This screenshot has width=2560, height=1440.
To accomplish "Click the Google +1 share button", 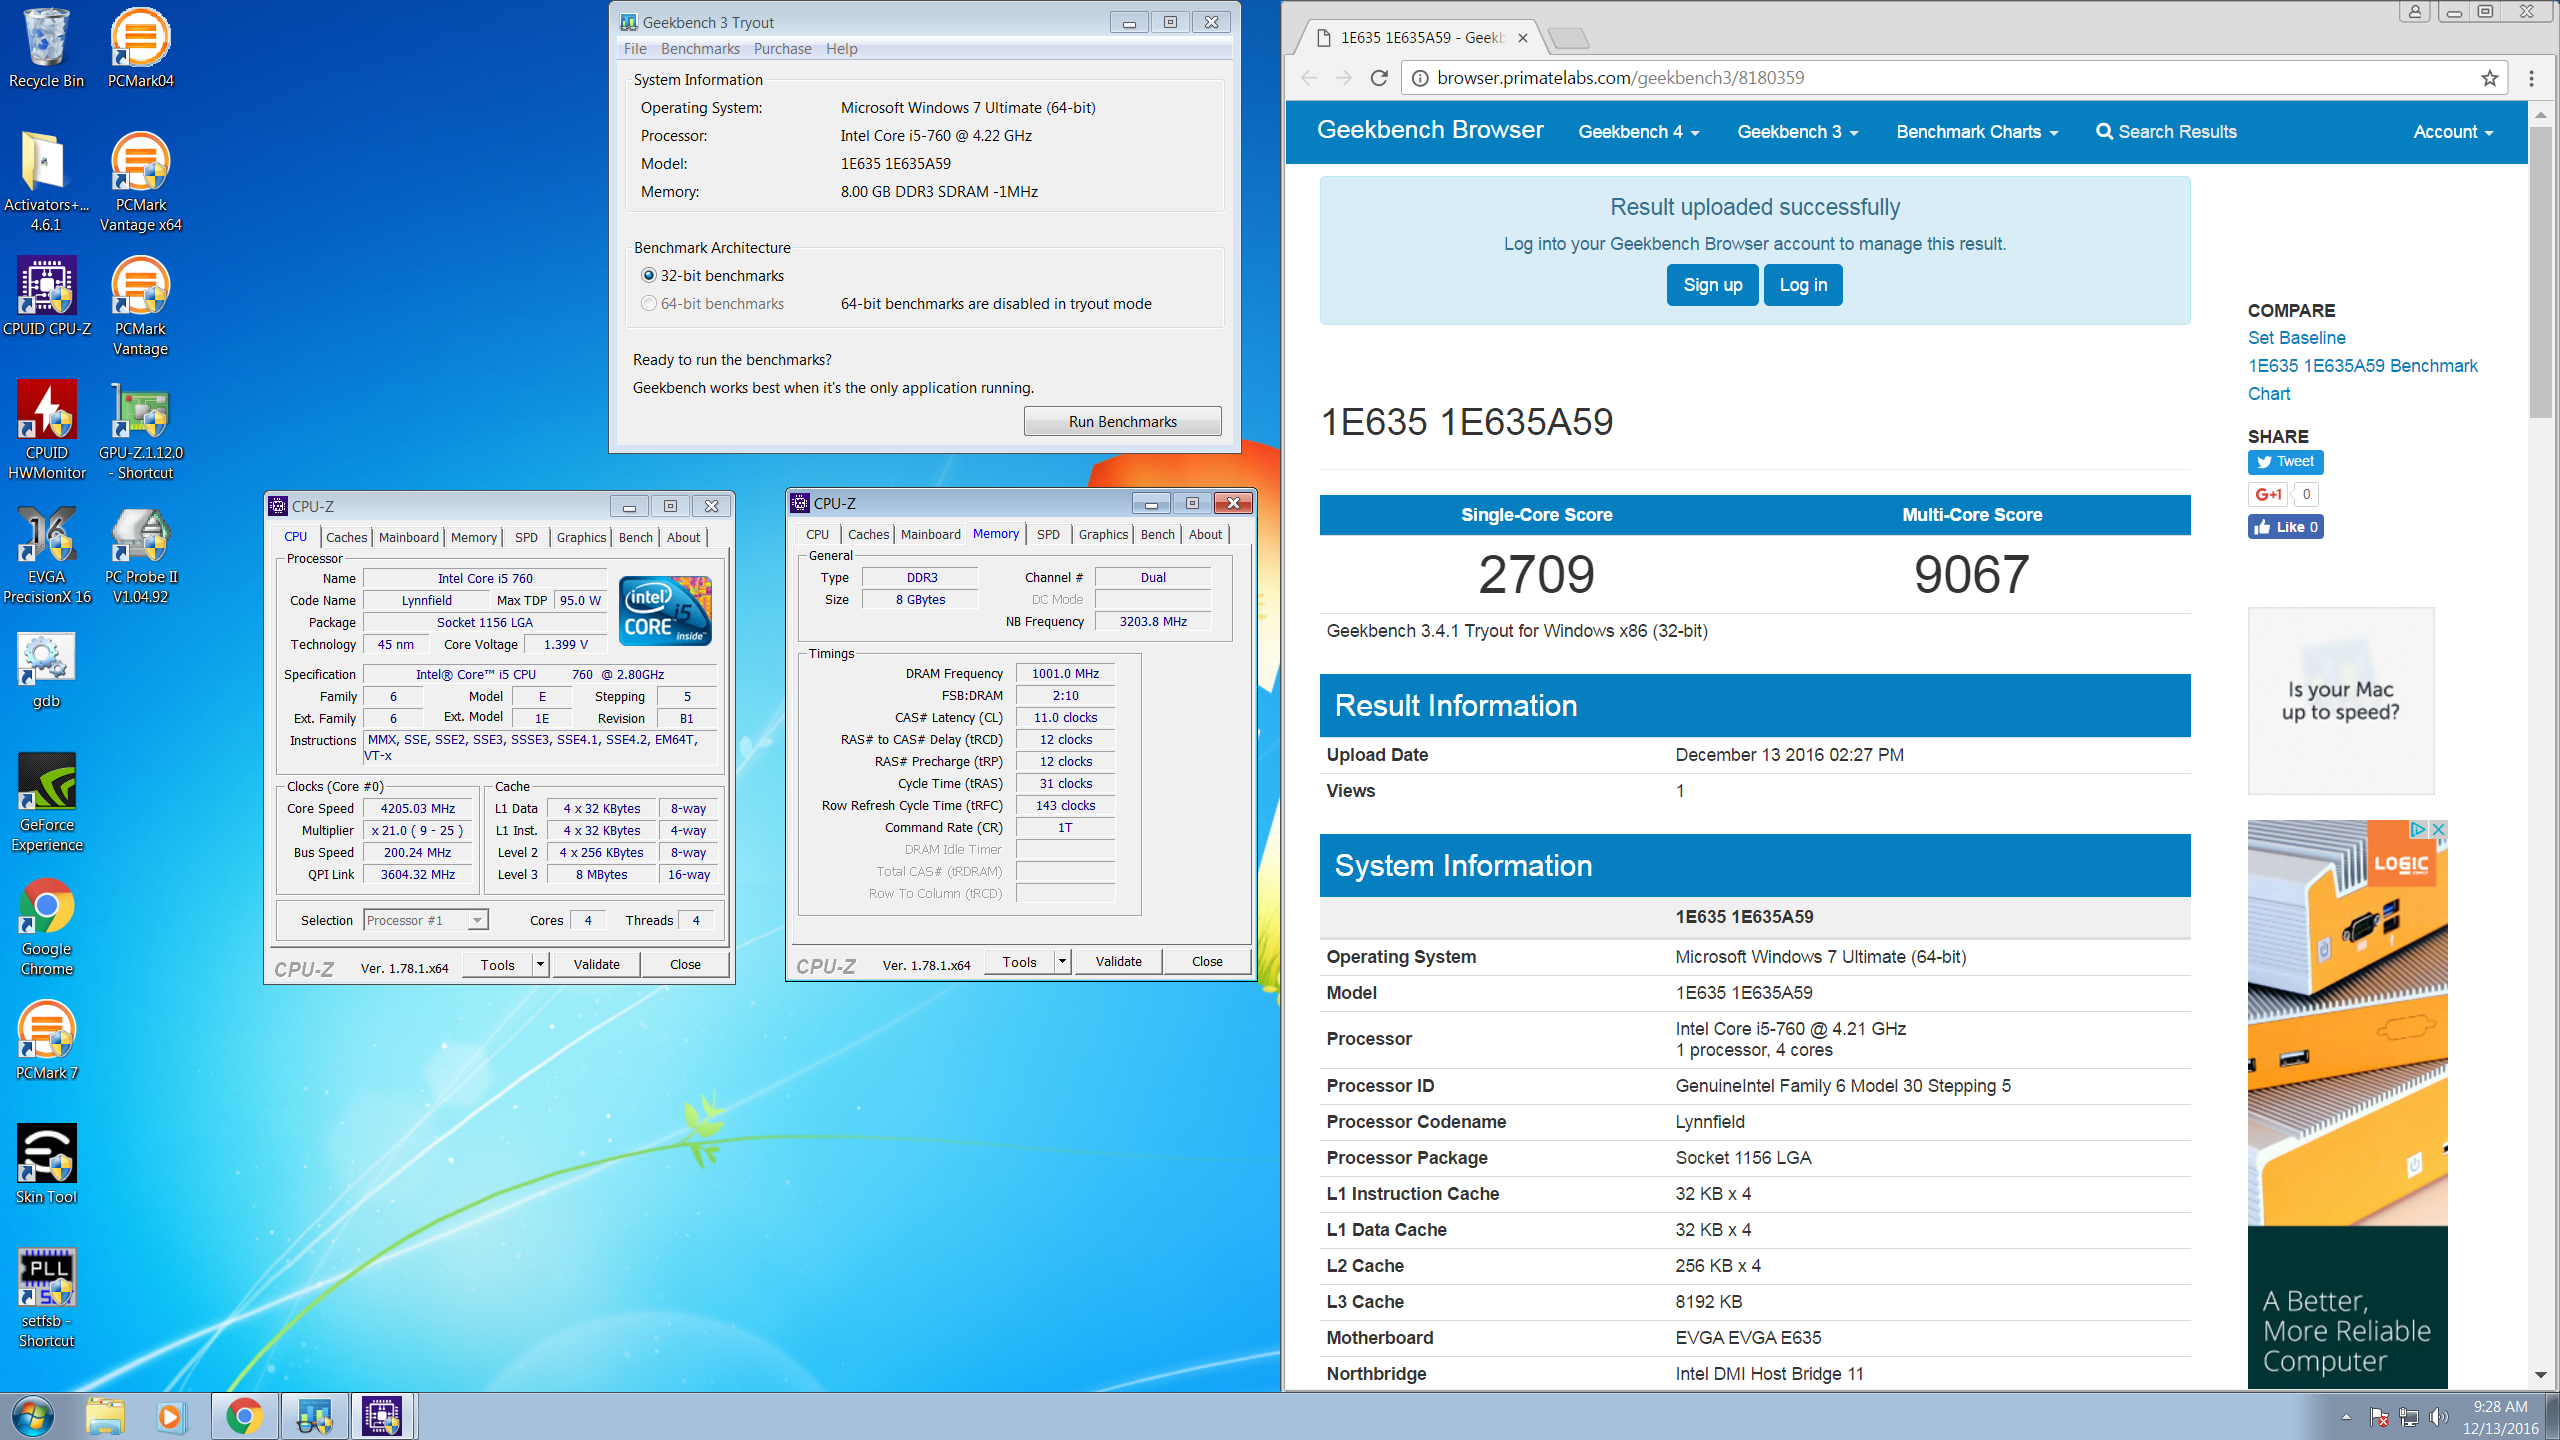I will [x=2267, y=494].
